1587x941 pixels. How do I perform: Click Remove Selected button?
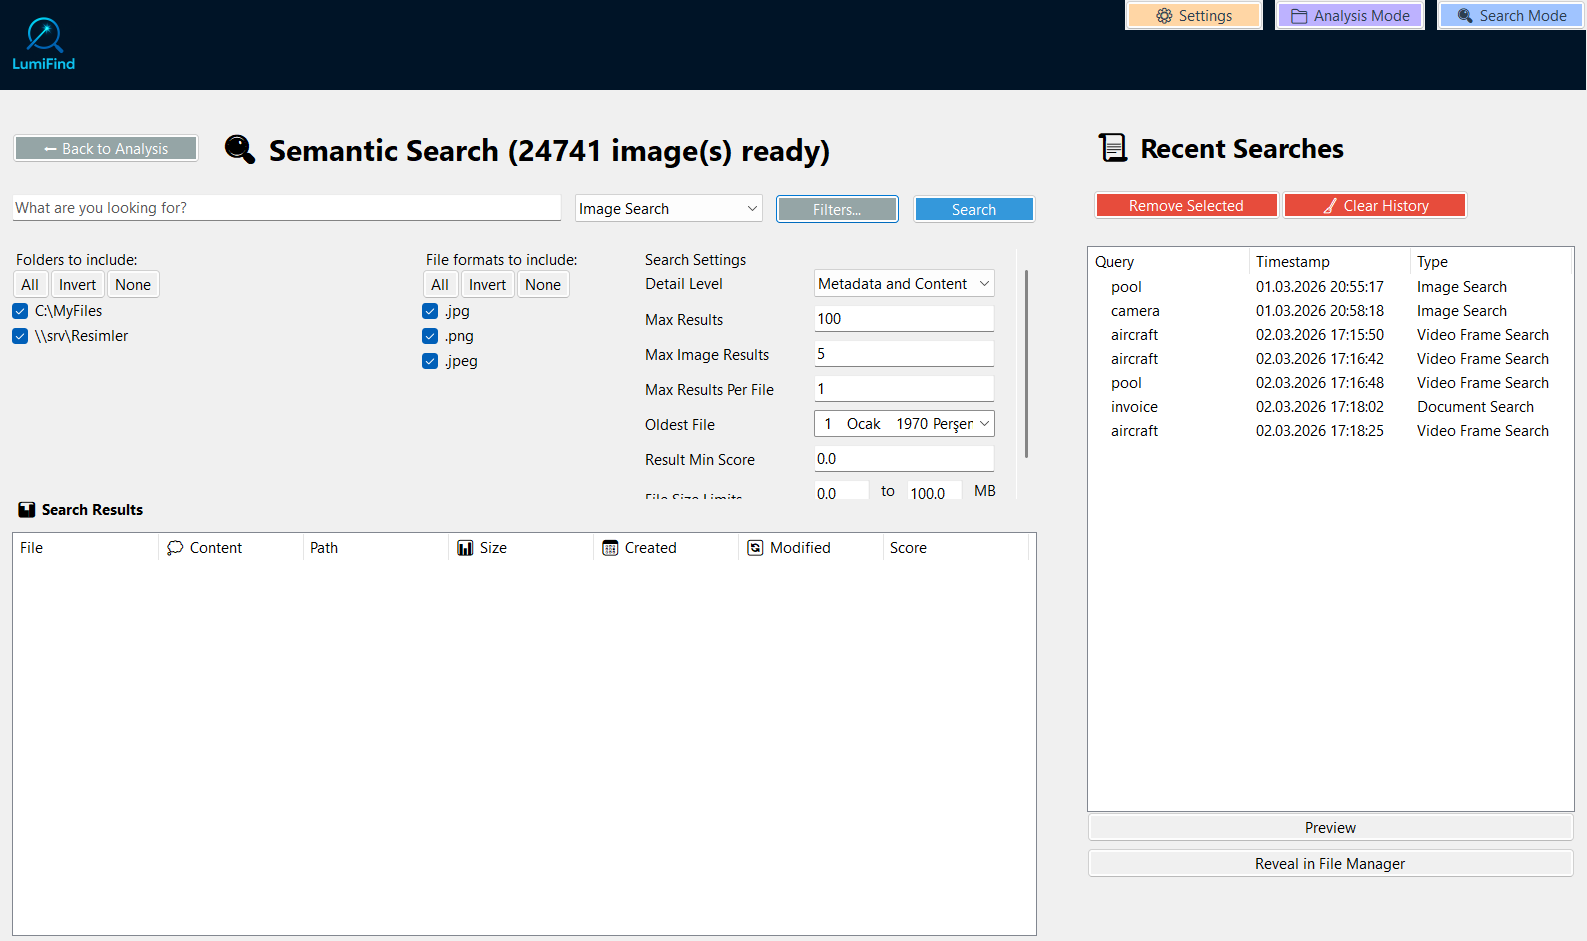coord(1186,206)
